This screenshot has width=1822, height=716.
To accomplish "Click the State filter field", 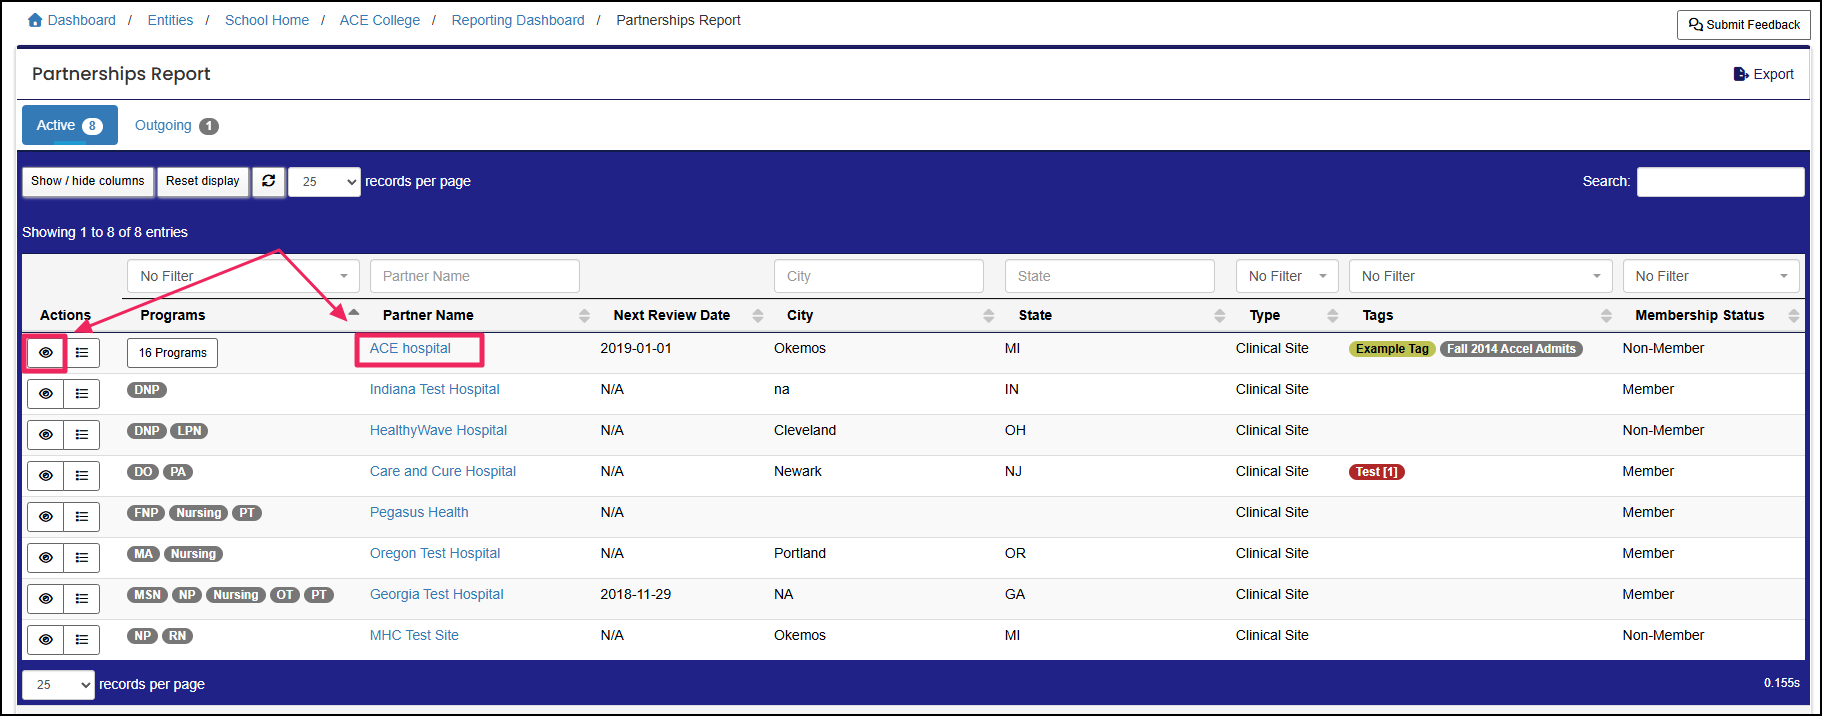I will [x=1110, y=276].
